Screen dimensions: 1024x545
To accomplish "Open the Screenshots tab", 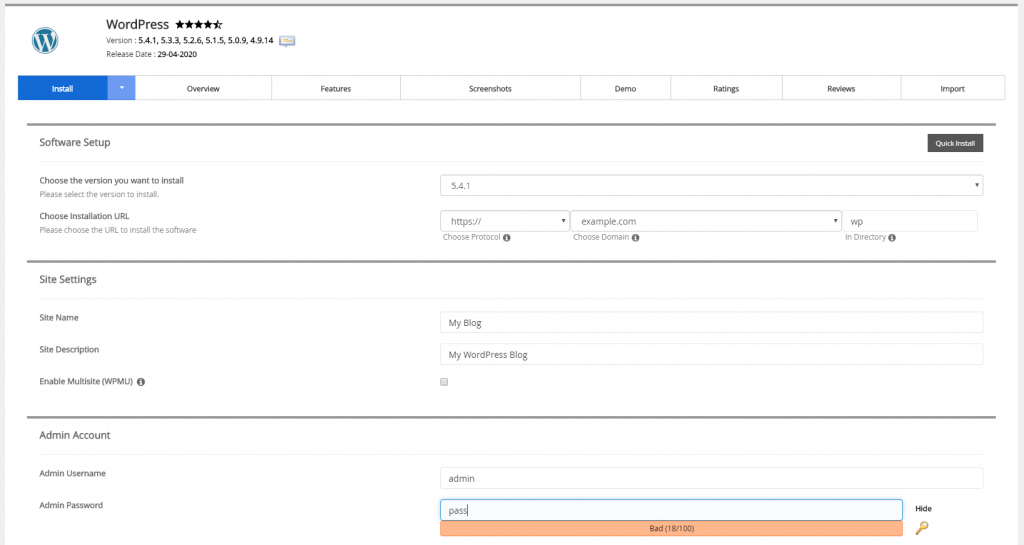I will tap(490, 88).
